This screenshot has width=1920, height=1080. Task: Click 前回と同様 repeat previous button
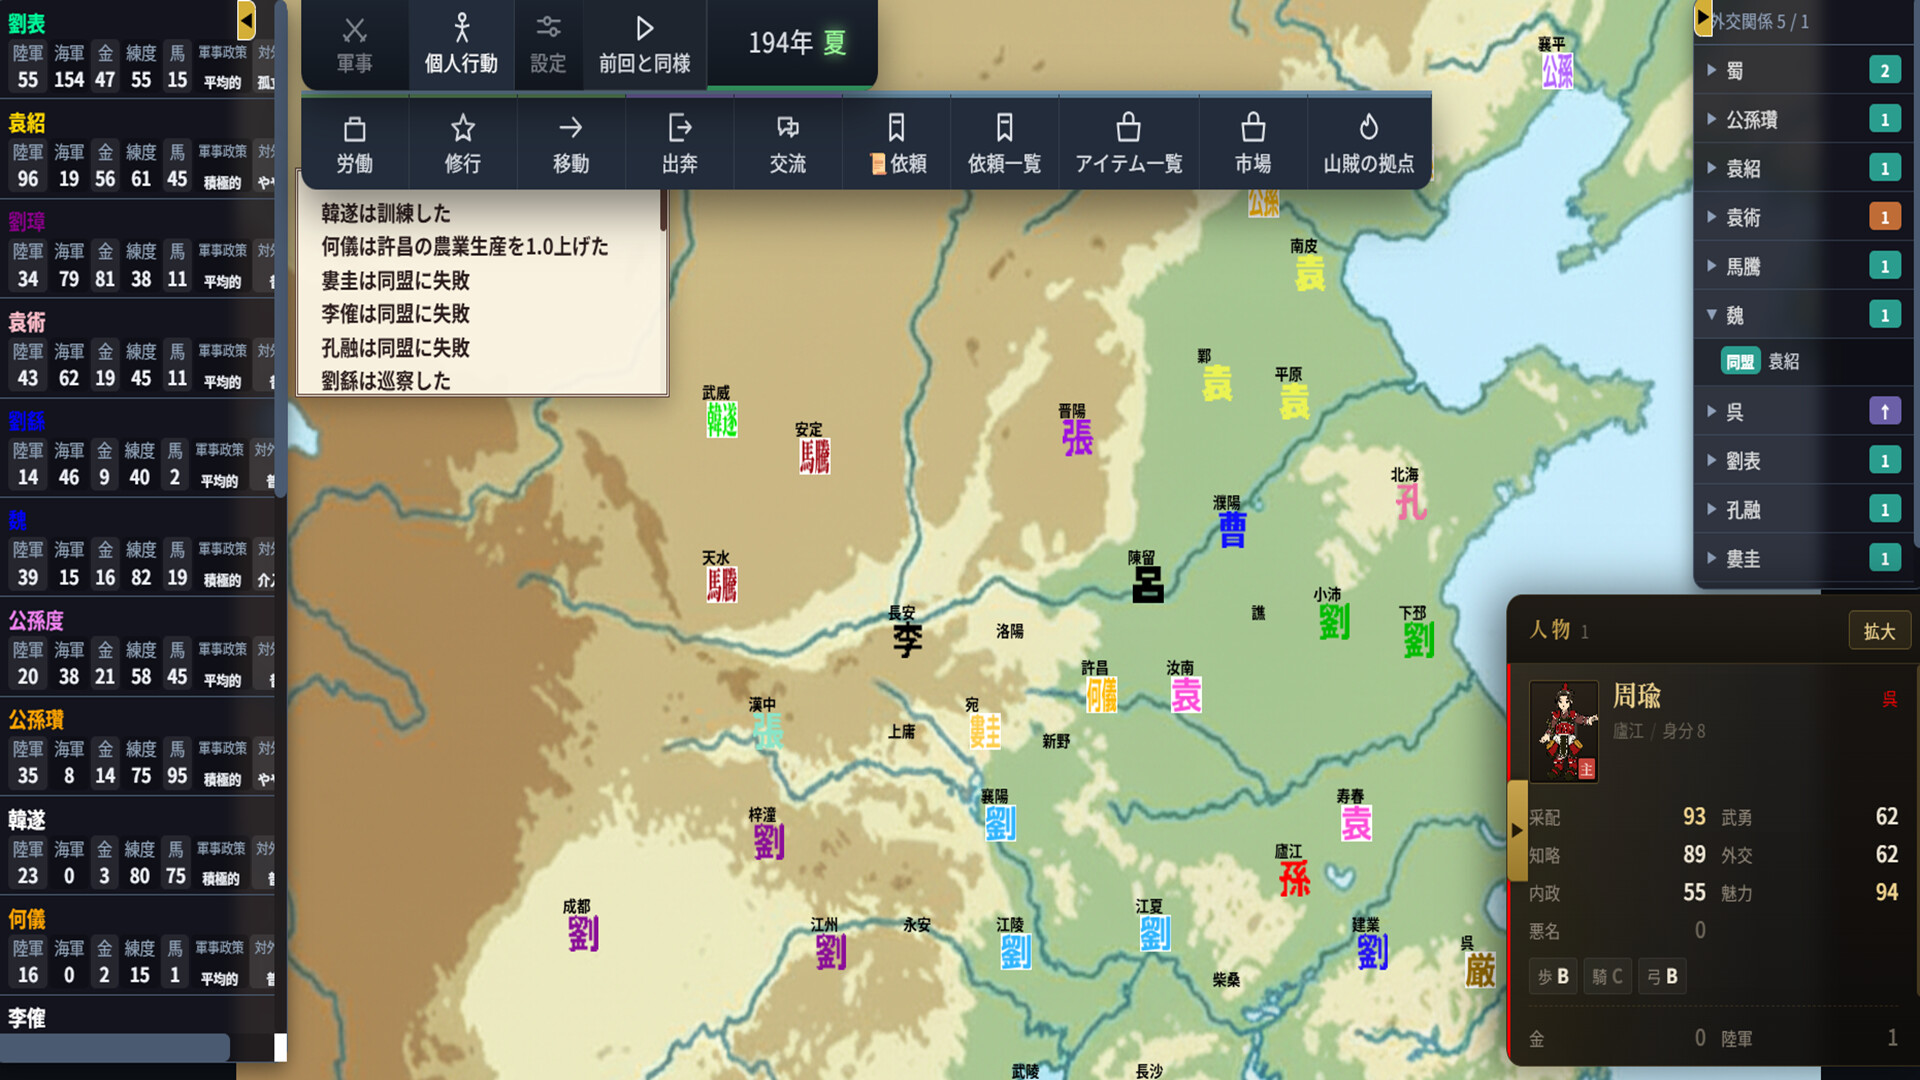click(645, 45)
